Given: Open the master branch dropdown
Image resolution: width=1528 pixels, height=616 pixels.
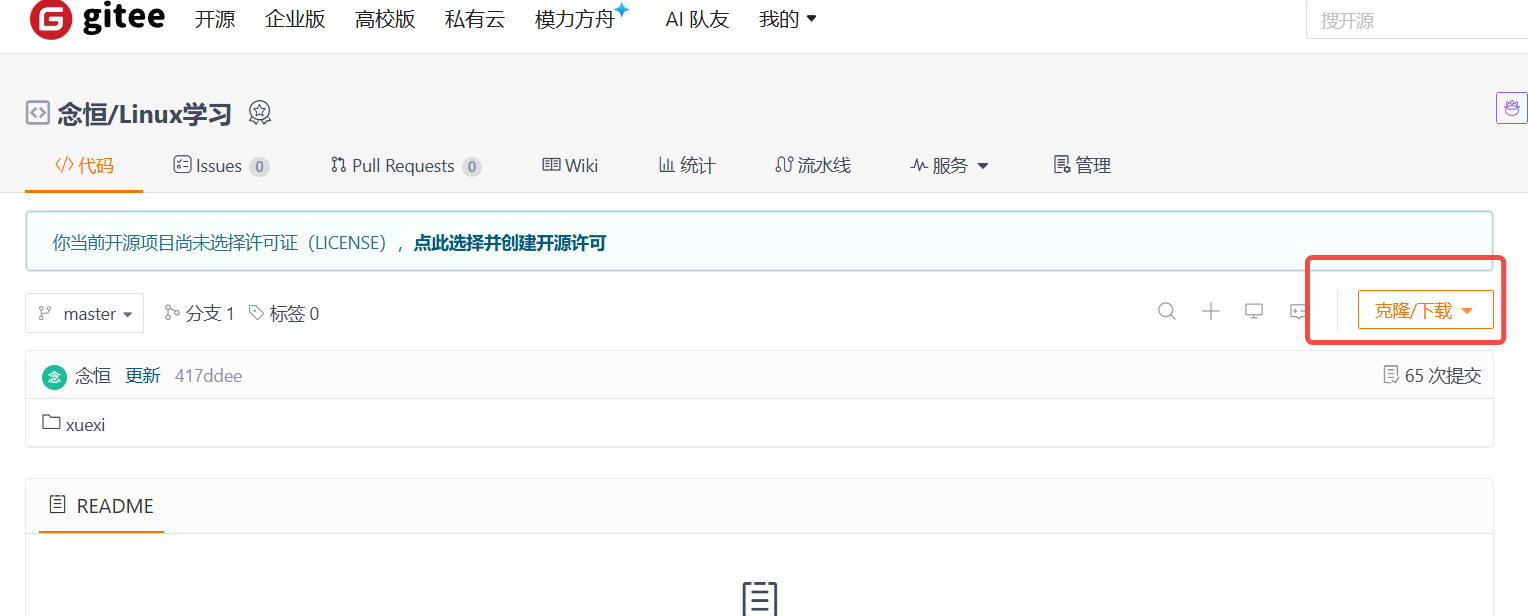Looking at the screenshot, I should (x=85, y=313).
